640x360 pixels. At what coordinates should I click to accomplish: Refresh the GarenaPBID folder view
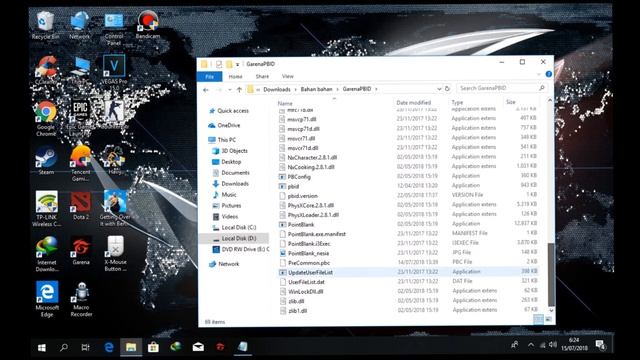click(447, 89)
